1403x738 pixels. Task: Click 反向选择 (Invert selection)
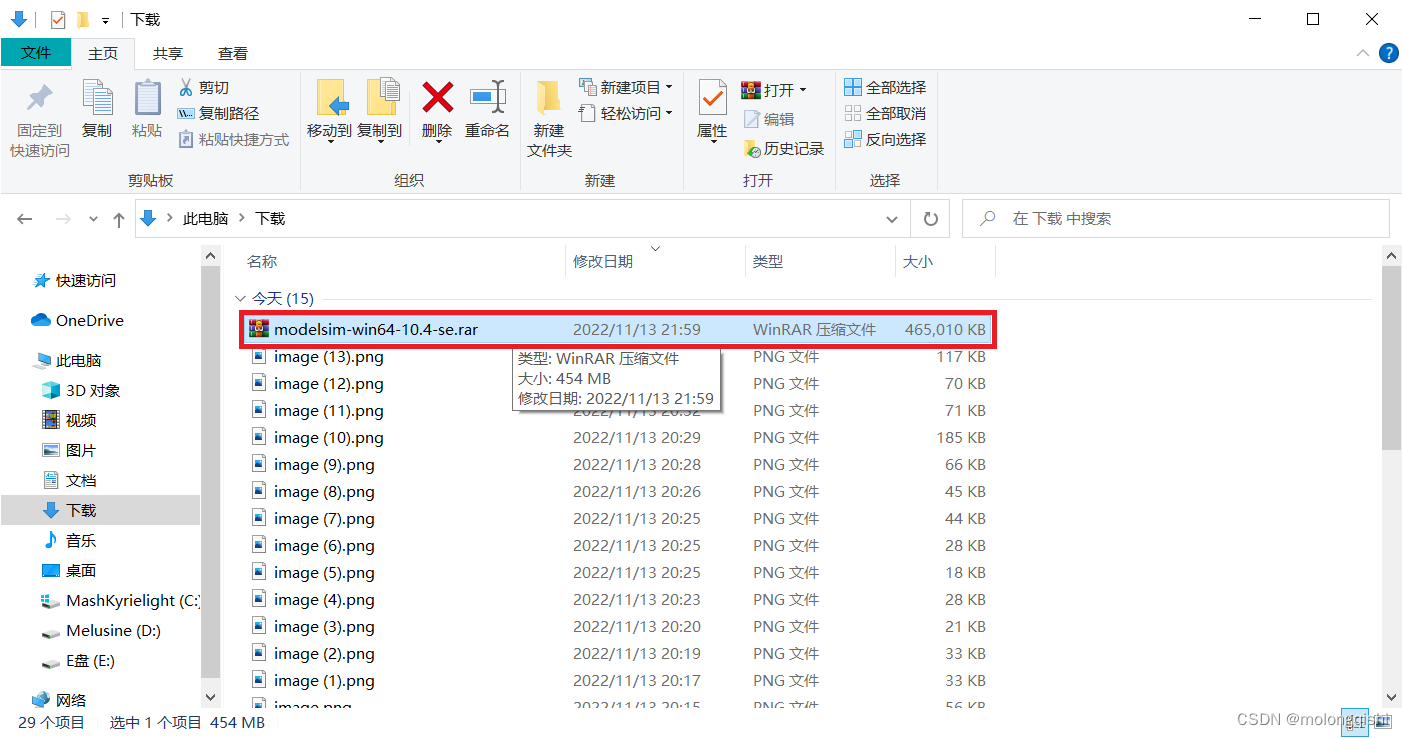pyautogui.click(x=885, y=139)
